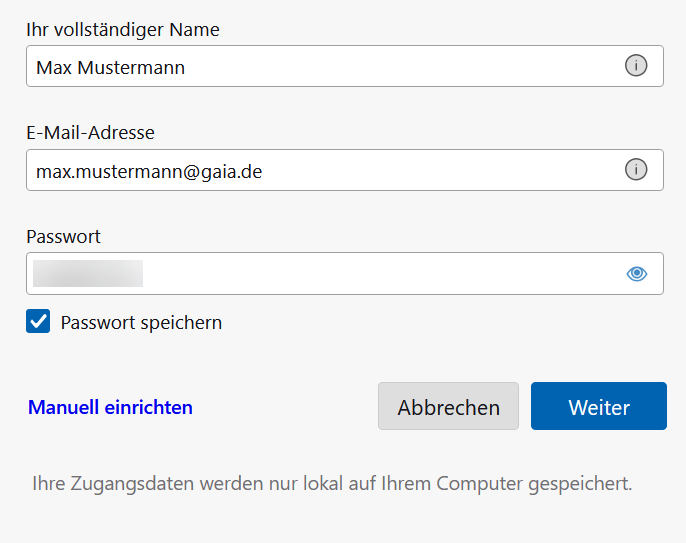Click the 'gaia.de' domain in the email field

tap(232, 172)
